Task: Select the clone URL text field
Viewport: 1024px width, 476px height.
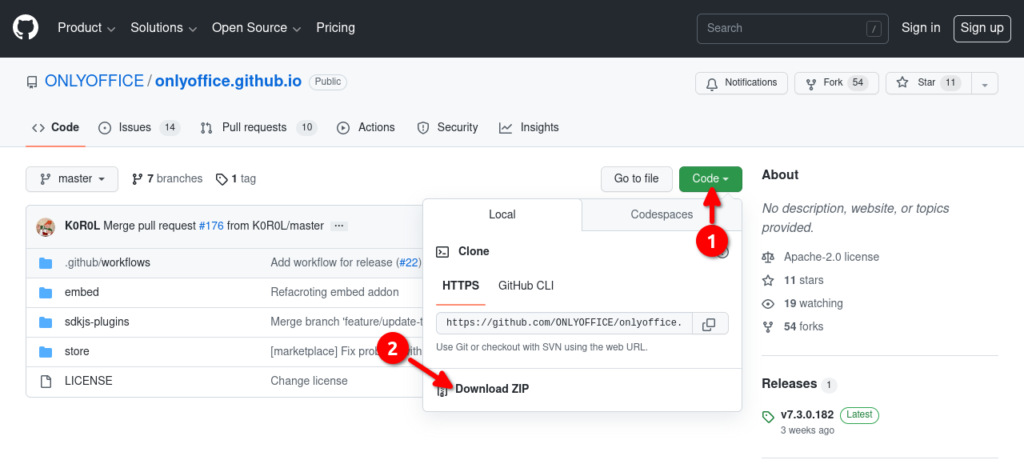Action: coord(564,323)
